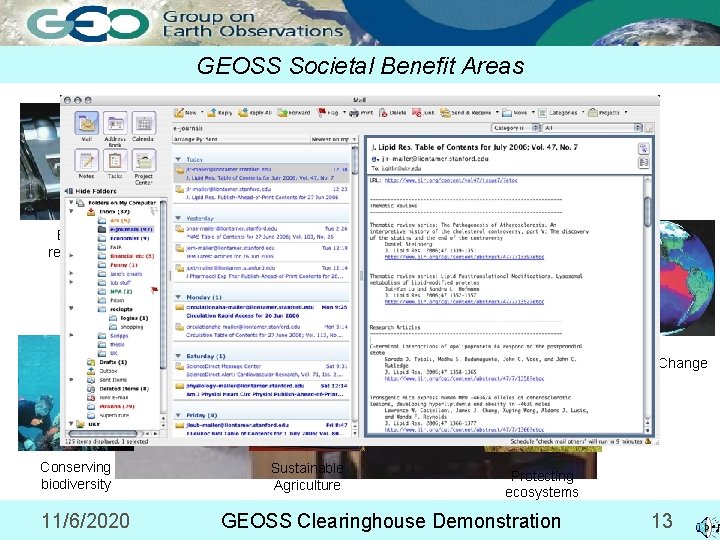The height and width of the screenshot is (540, 720).
Task: Change the Newest on top sort order
Action: [333, 139]
